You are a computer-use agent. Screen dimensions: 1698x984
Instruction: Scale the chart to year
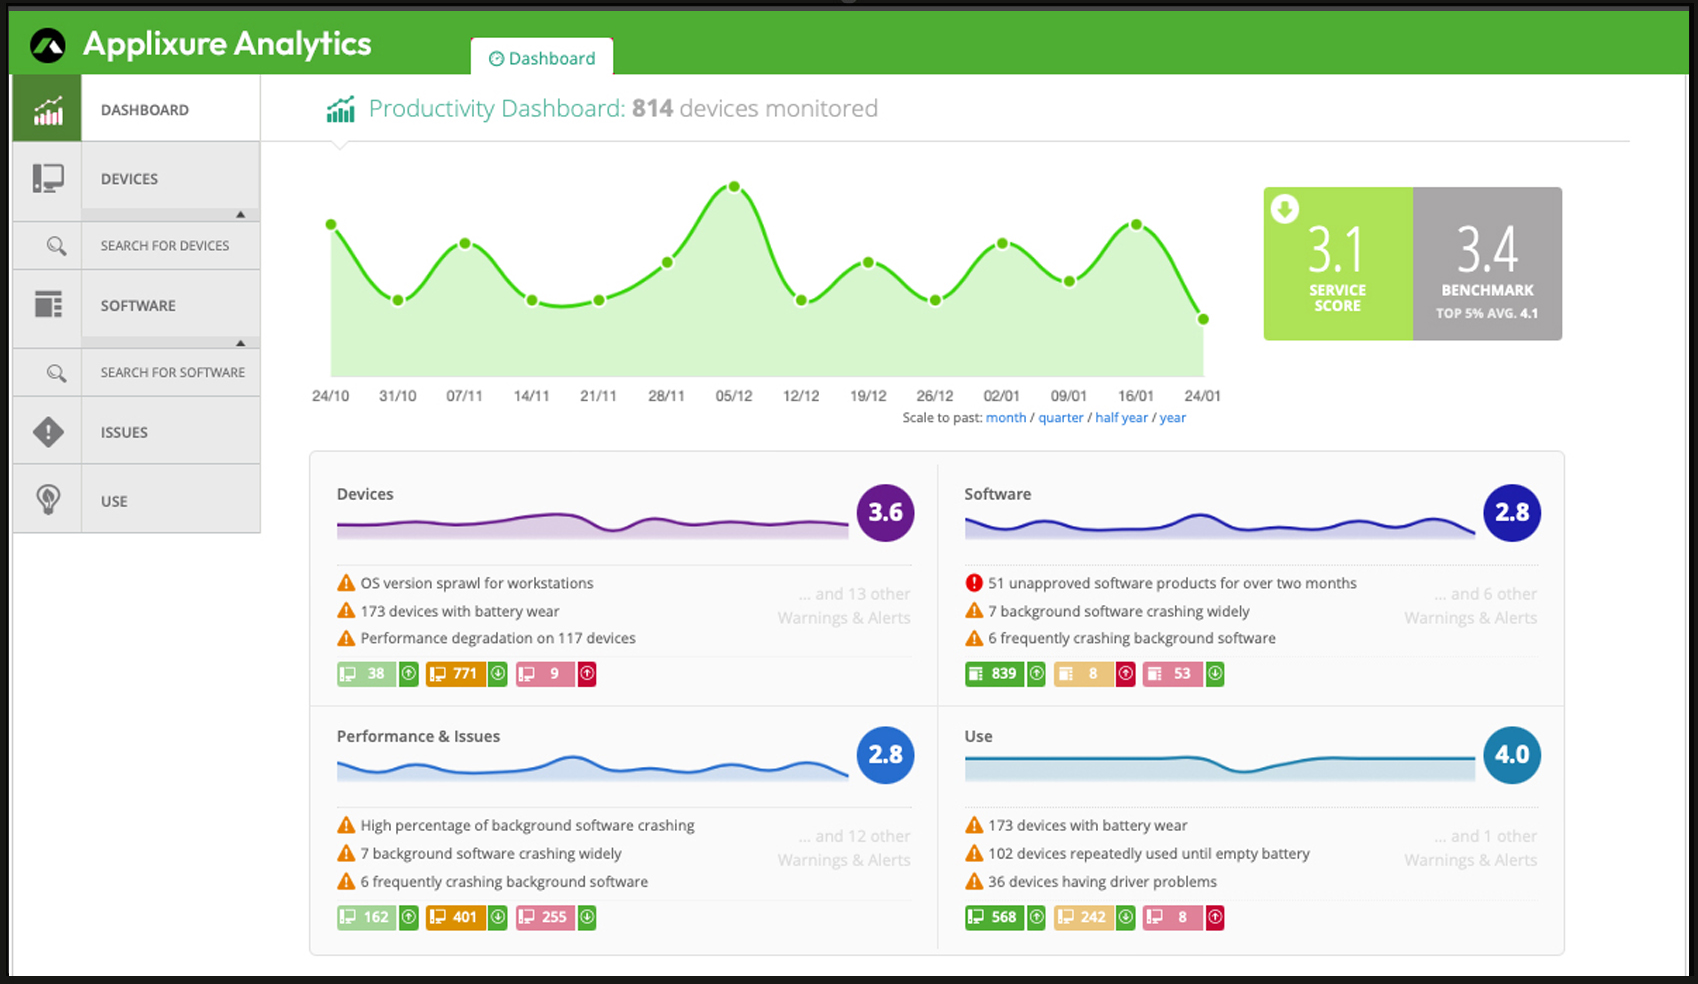point(1172,417)
